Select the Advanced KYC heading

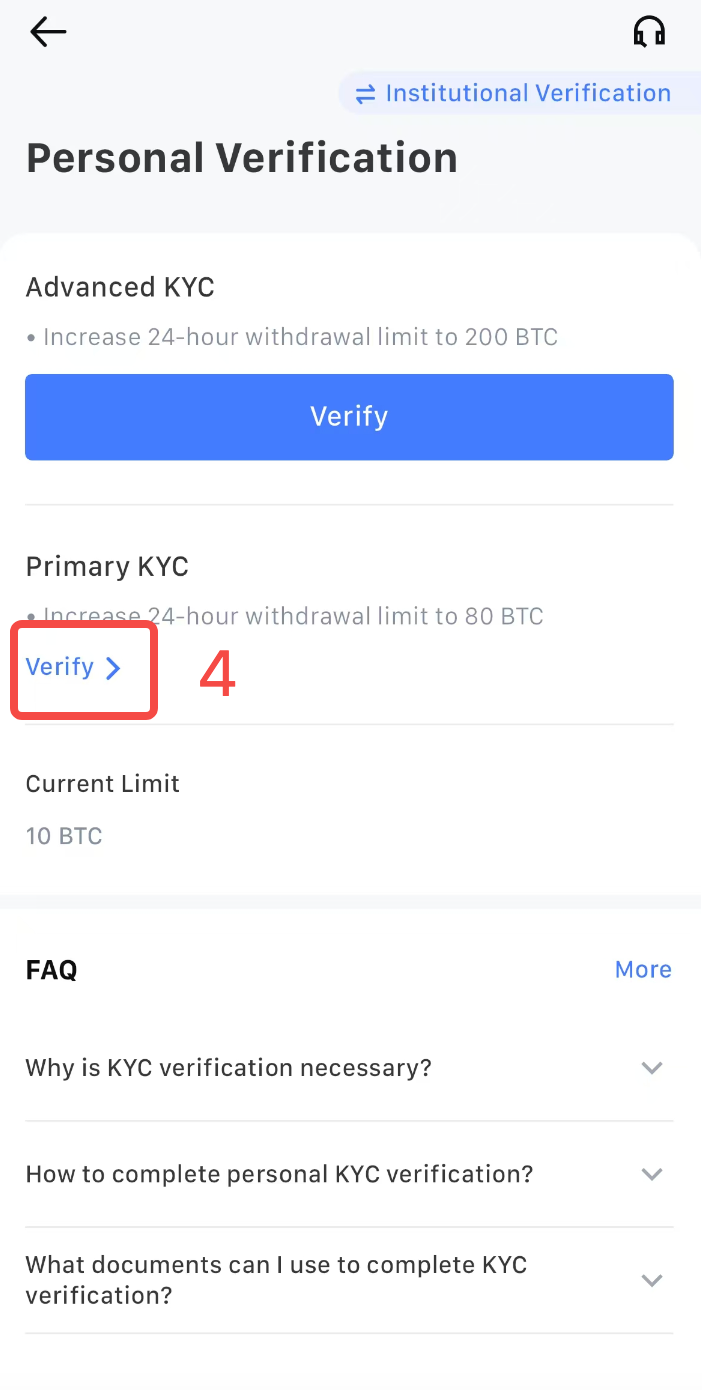120,288
